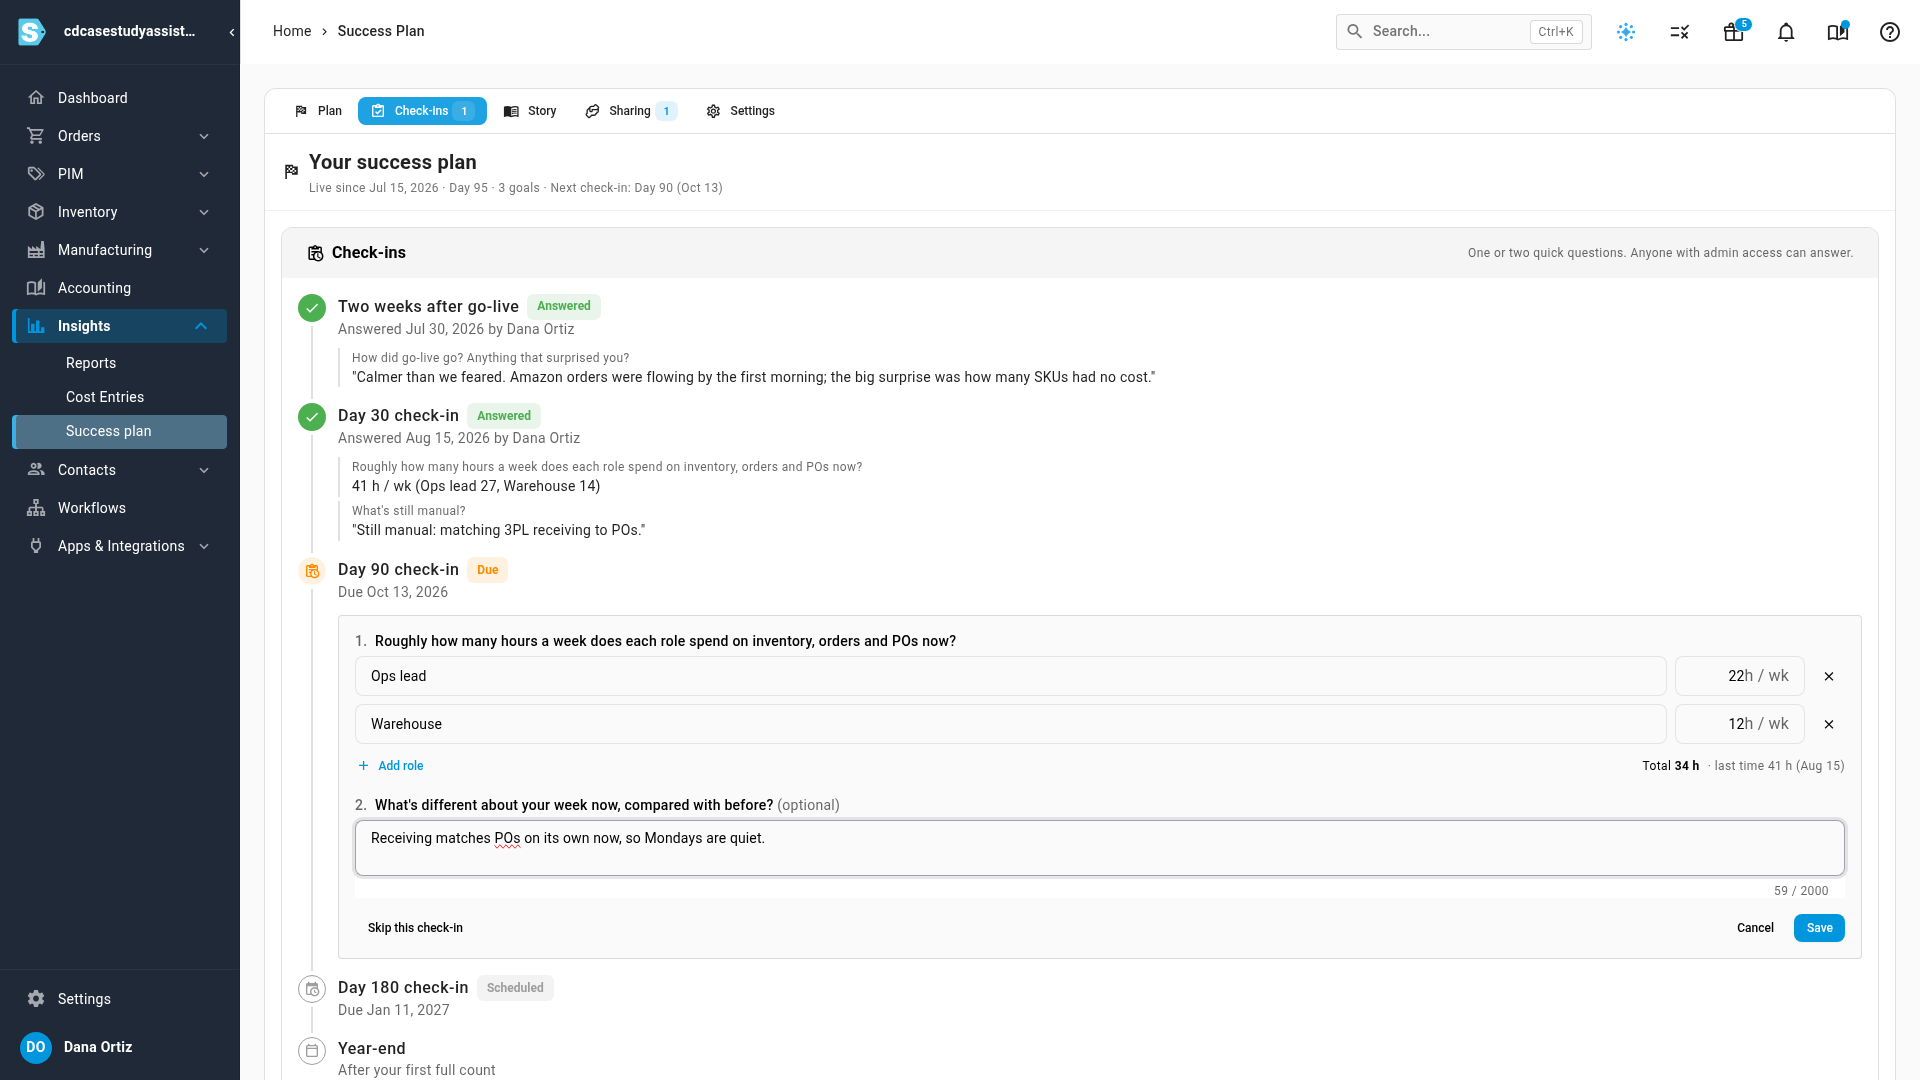Screen dimensions: 1920x1080
Task: Collapse the Insights menu
Action: pyautogui.click(x=201, y=326)
